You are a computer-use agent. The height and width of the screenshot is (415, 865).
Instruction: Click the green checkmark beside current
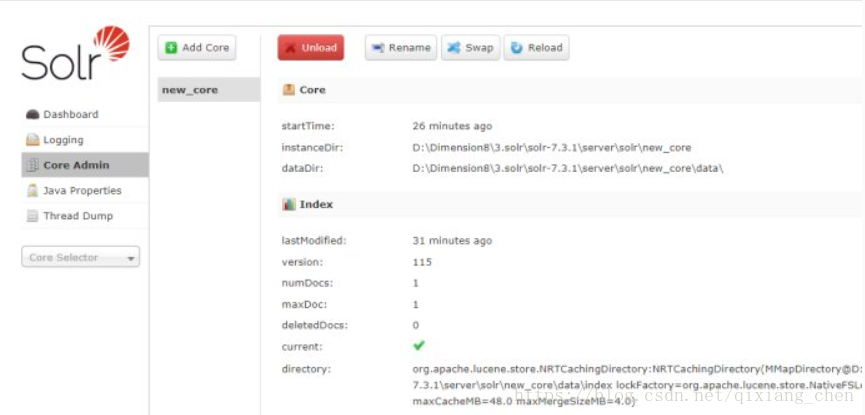[419, 345]
